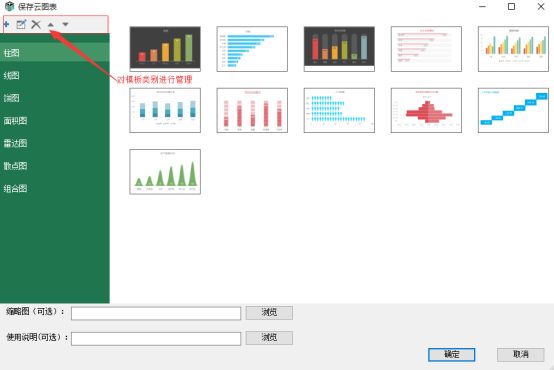Pick the blue stair-step chart thumbnail

pos(513,110)
